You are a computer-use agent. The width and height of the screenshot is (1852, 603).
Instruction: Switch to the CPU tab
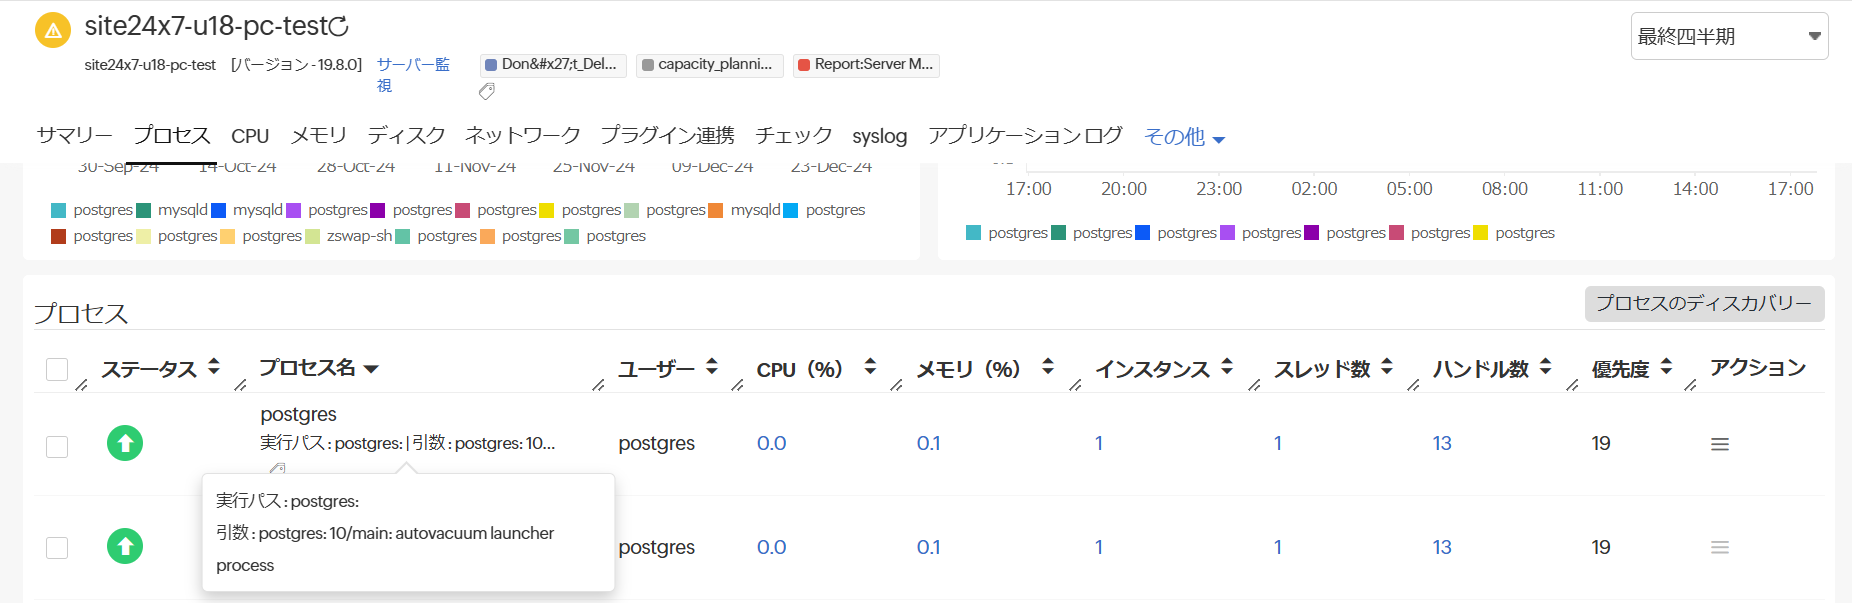coord(250,136)
